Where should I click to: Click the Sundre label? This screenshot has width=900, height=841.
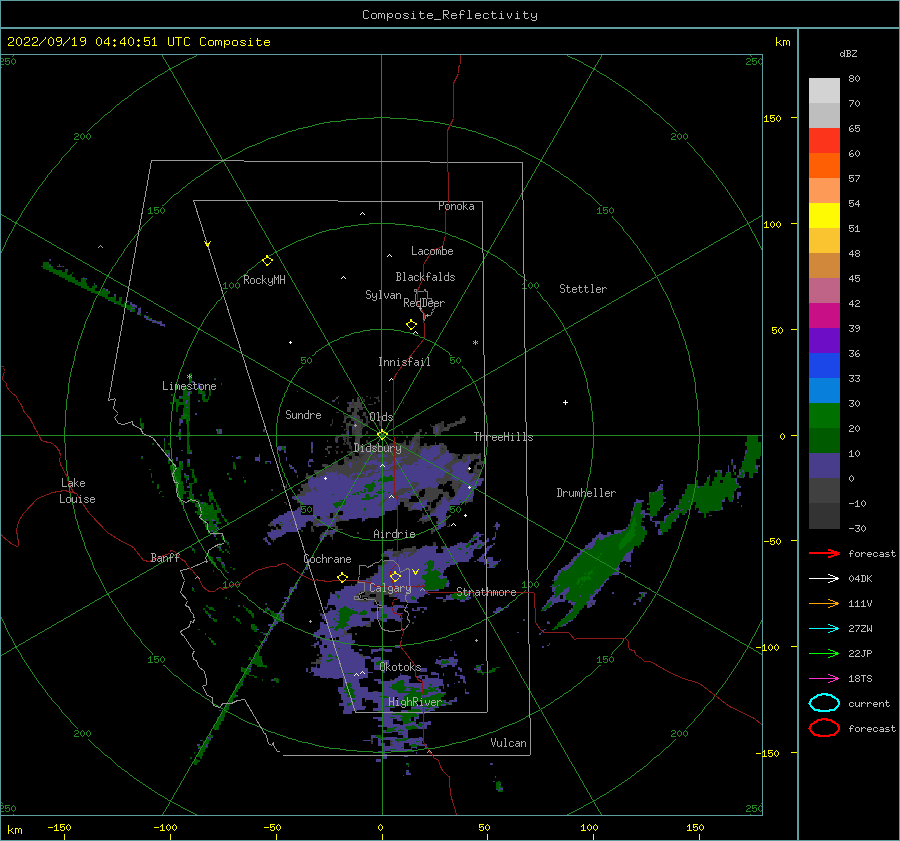pyautogui.click(x=303, y=414)
